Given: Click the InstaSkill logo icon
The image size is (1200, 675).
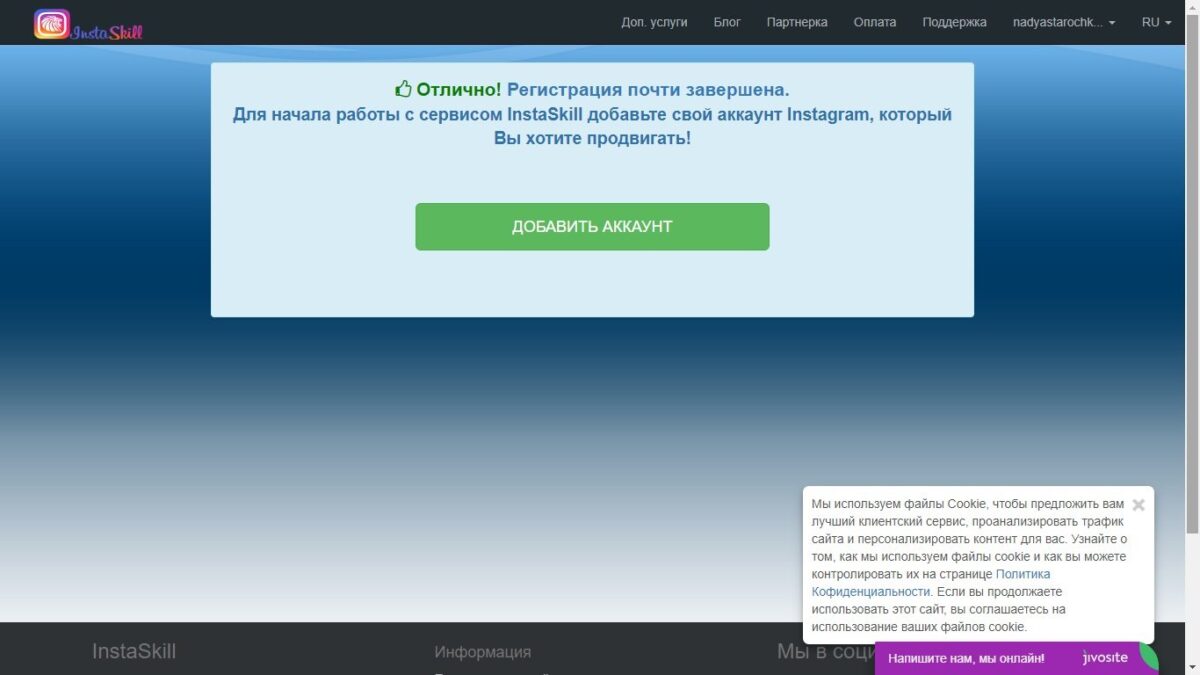Looking at the screenshot, I should click(52, 24).
